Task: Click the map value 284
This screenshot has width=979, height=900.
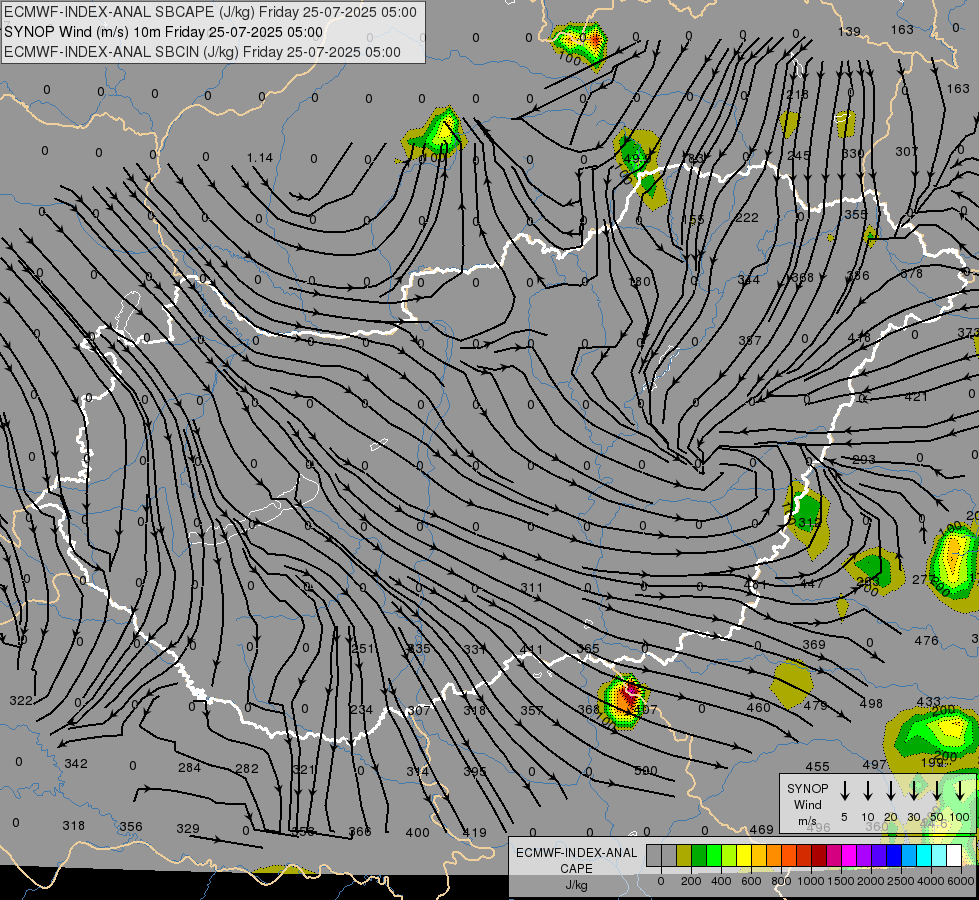Action: coord(189,768)
